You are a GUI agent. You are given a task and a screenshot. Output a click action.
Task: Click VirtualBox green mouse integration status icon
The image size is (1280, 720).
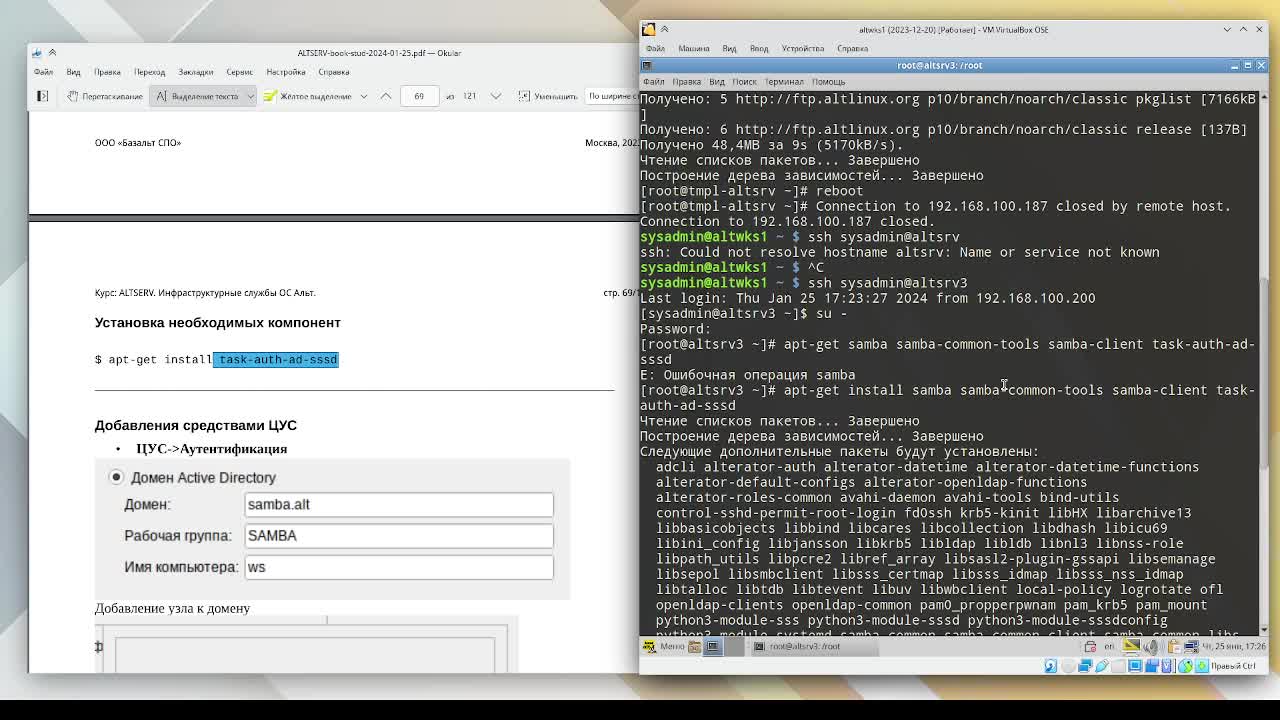tap(1185, 666)
